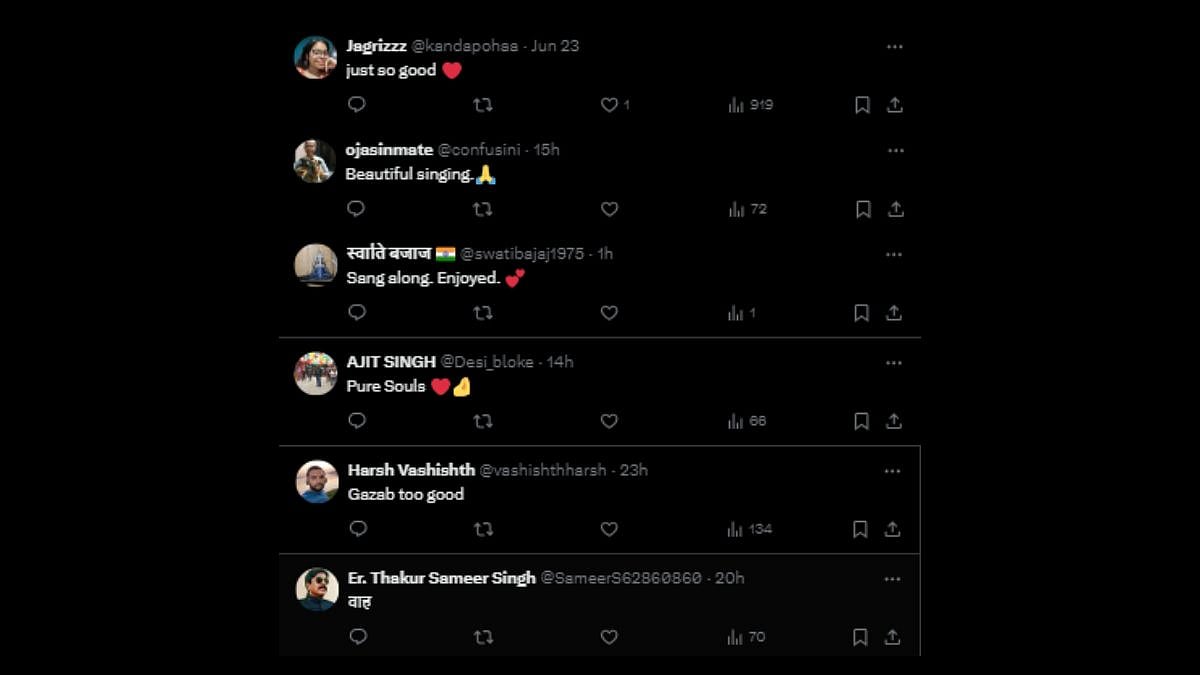Reply to Jagrizzz's "just so good" tweet
Viewport: 1200px width, 675px height.
click(x=356, y=104)
